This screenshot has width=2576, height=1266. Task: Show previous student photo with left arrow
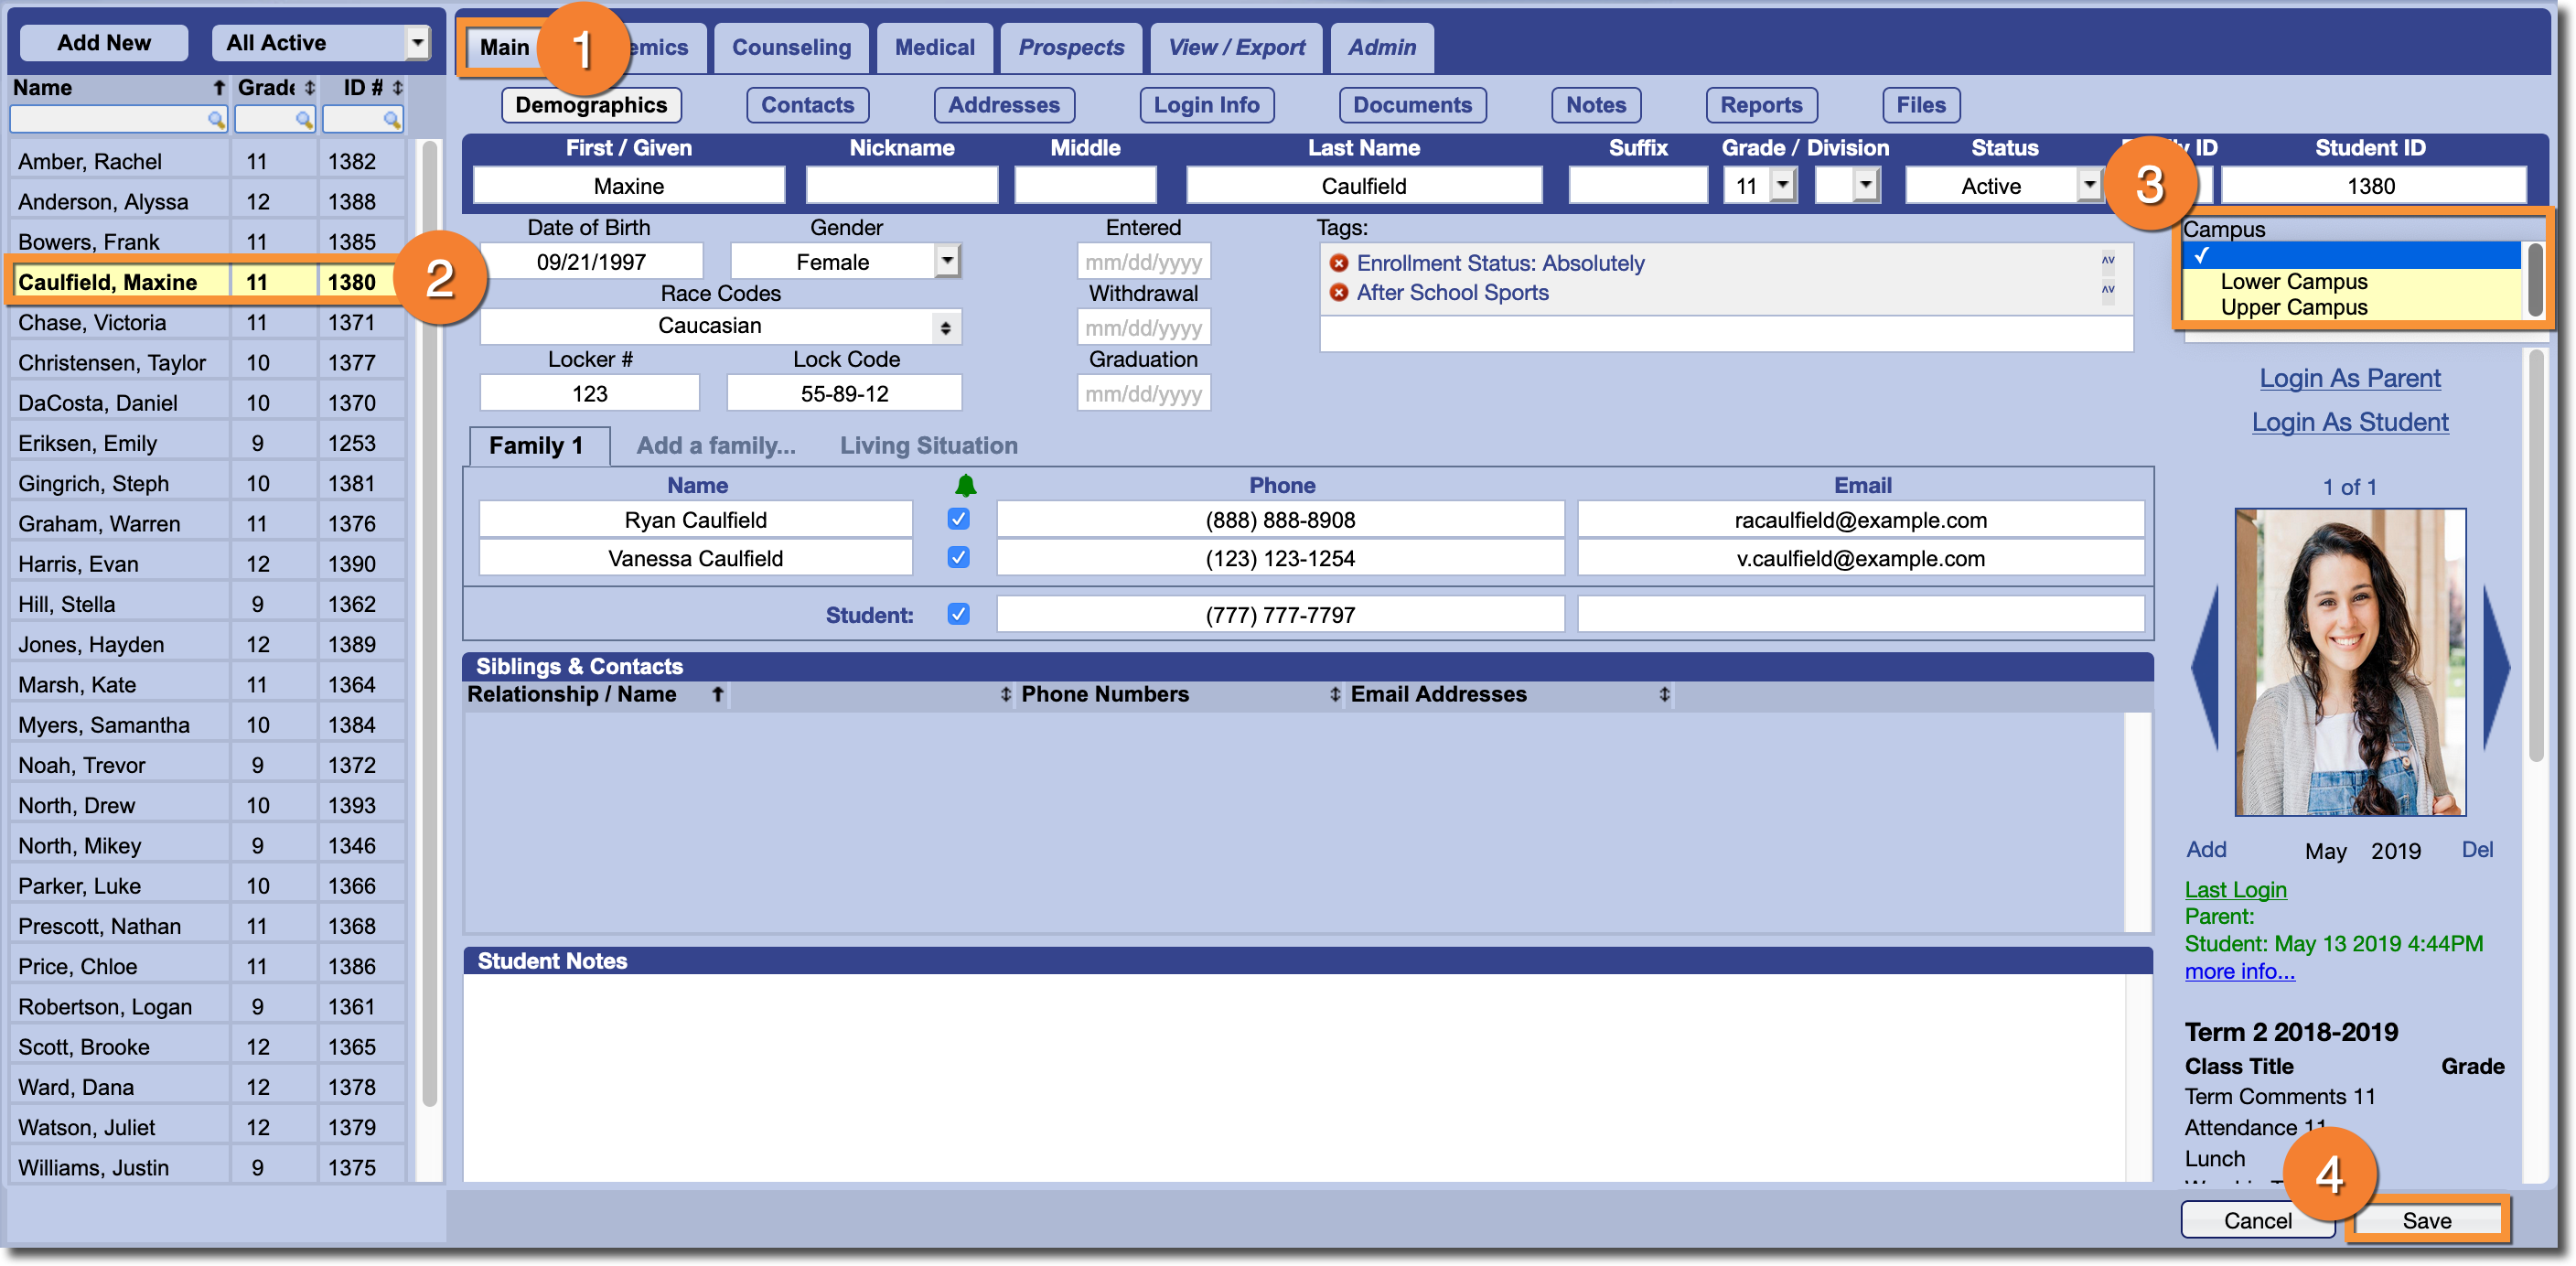tap(2205, 668)
